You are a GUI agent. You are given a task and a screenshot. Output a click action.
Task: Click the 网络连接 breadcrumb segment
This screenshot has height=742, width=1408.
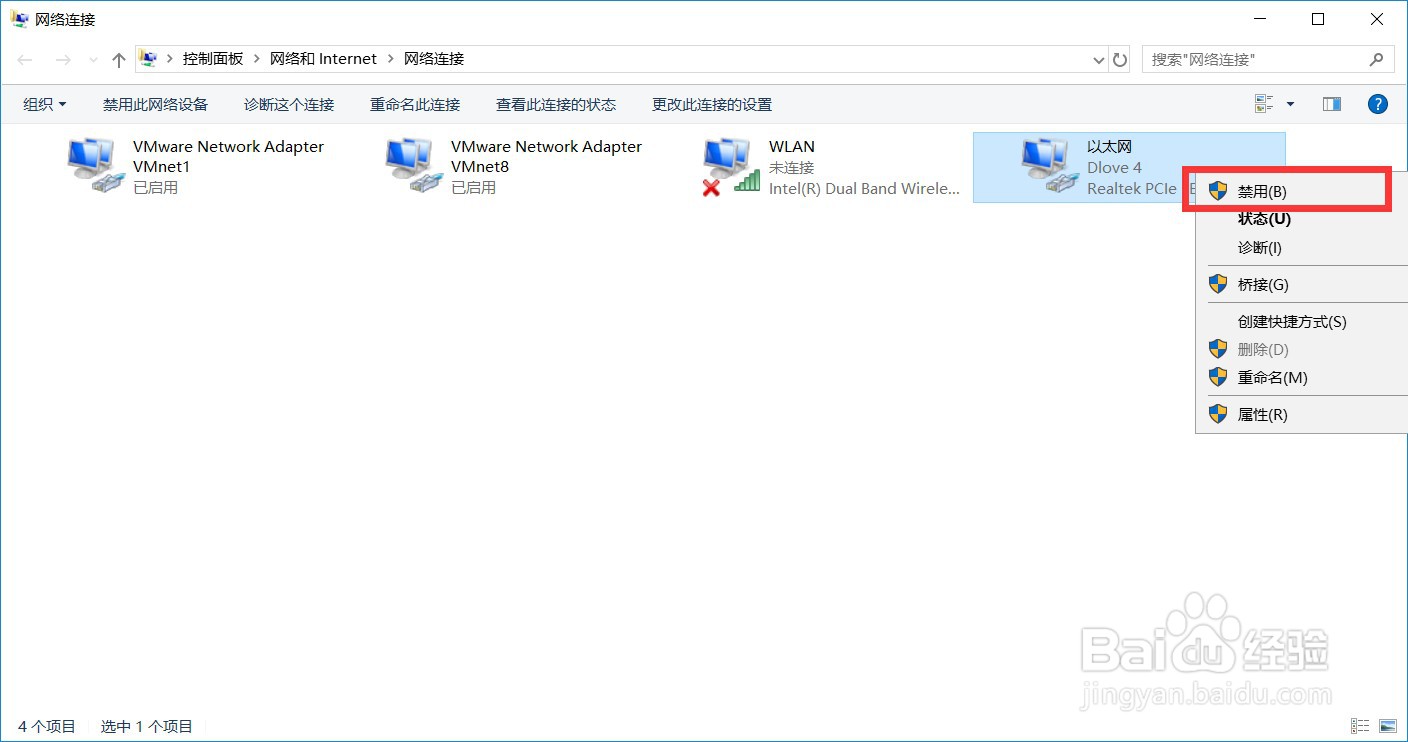pyautogui.click(x=434, y=59)
